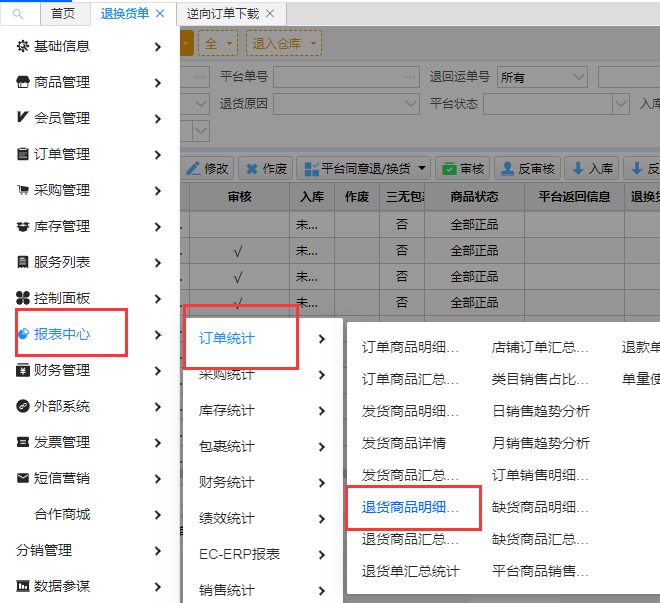The image size is (660, 603).
Task: Click the search magnifier icon
Action: pyautogui.click(x=17, y=14)
